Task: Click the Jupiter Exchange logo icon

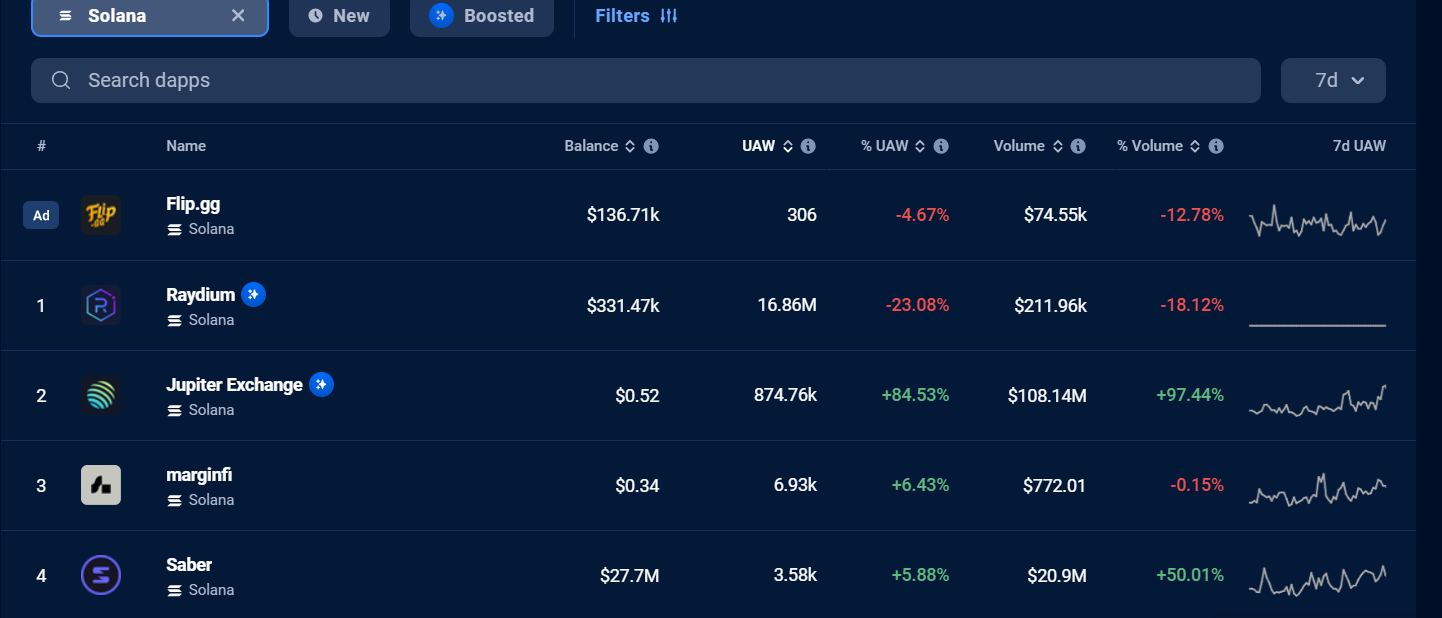Action: [101, 395]
